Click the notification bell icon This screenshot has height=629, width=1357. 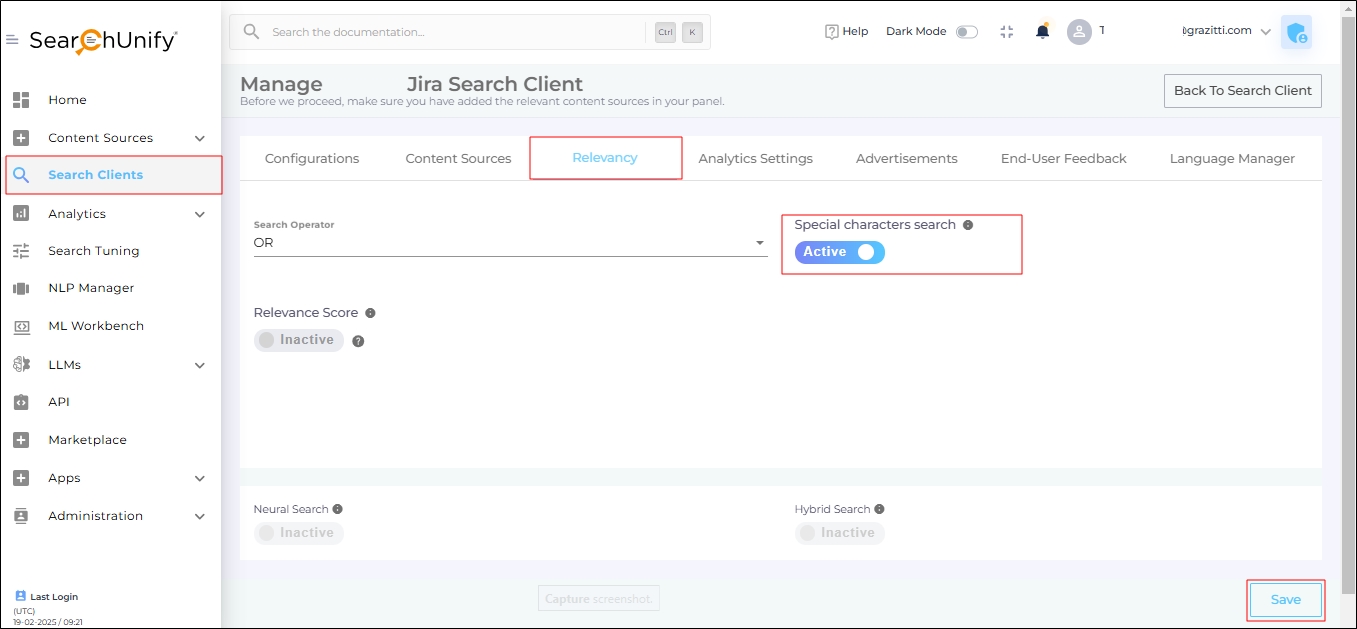click(x=1042, y=31)
